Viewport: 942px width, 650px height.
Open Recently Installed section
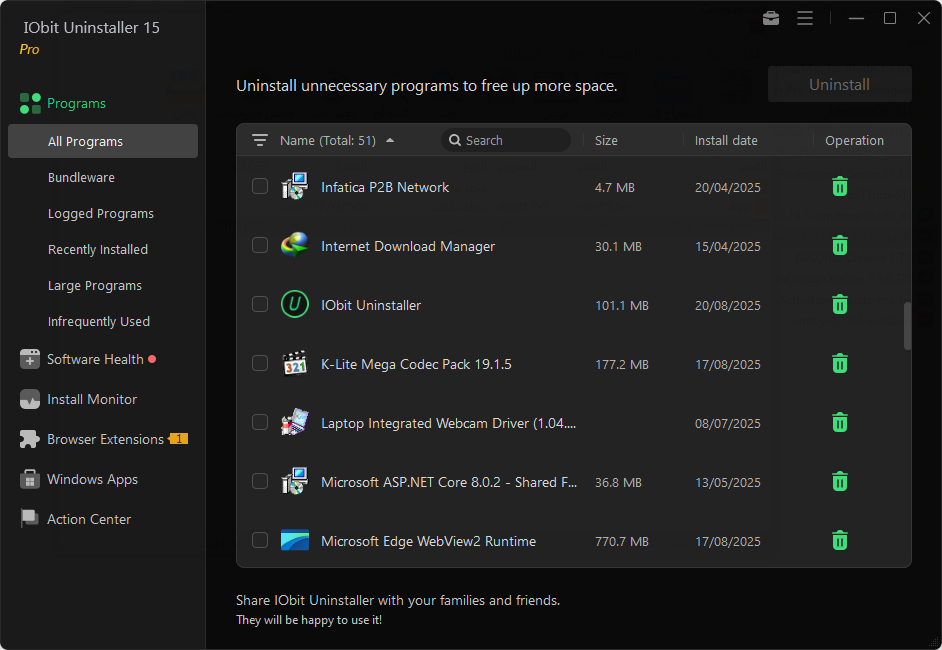click(x=98, y=250)
